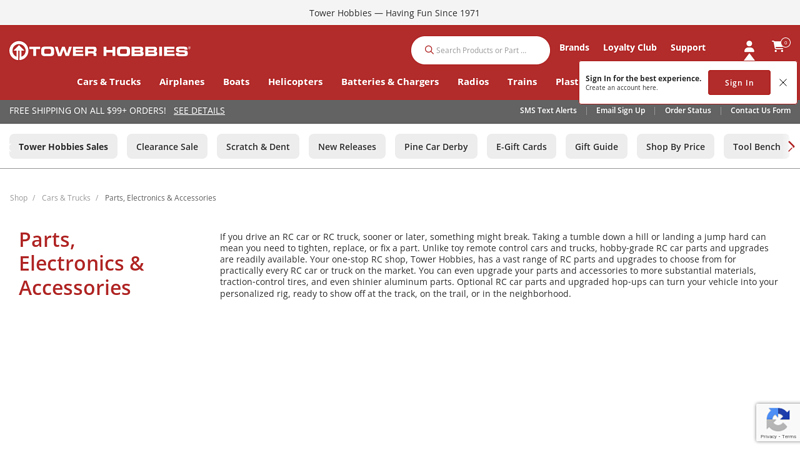This screenshot has height=450, width=800.
Task: Go to the Order Status page
Action: pos(687,111)
